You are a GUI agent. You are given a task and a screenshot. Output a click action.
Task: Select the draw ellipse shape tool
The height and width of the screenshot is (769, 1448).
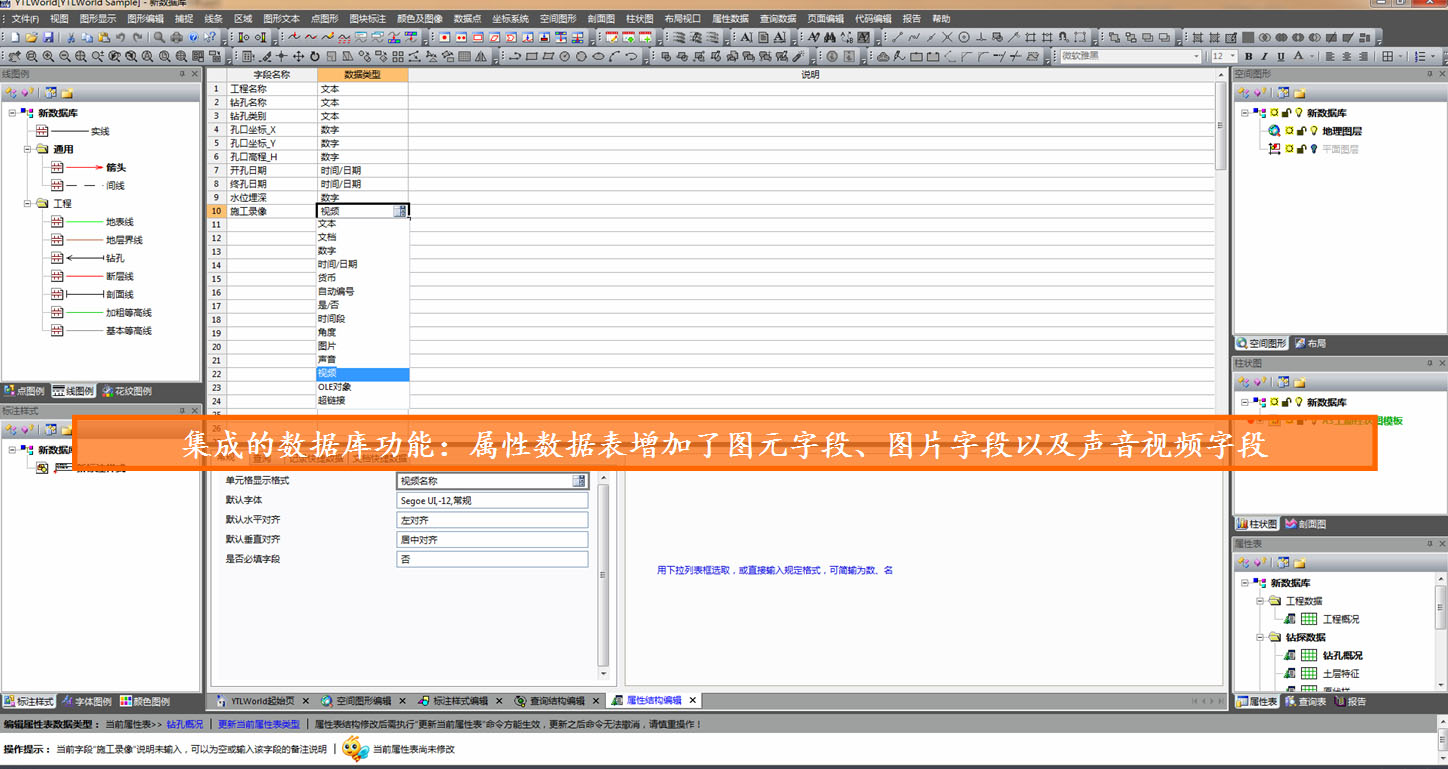(598, 57)
